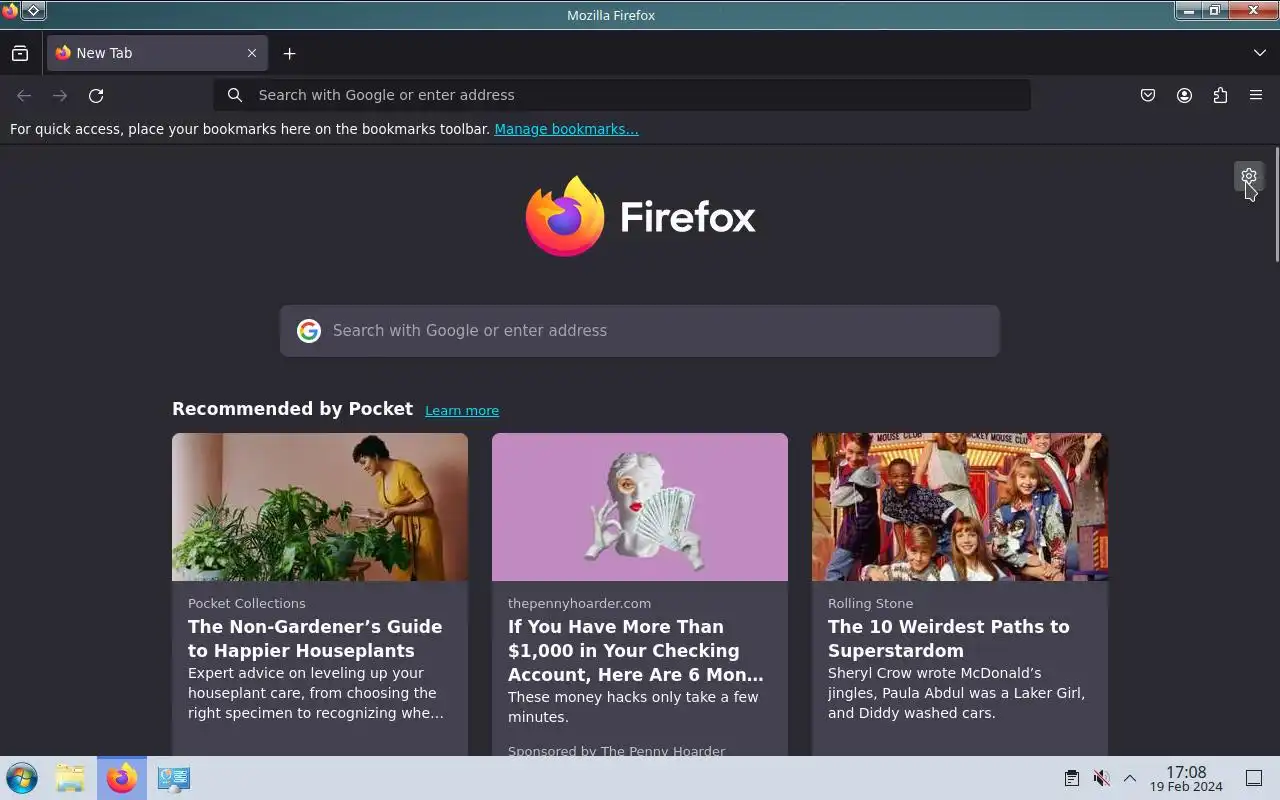Open clock showing 17:08
The image size is (1280, 800).
1186,778
